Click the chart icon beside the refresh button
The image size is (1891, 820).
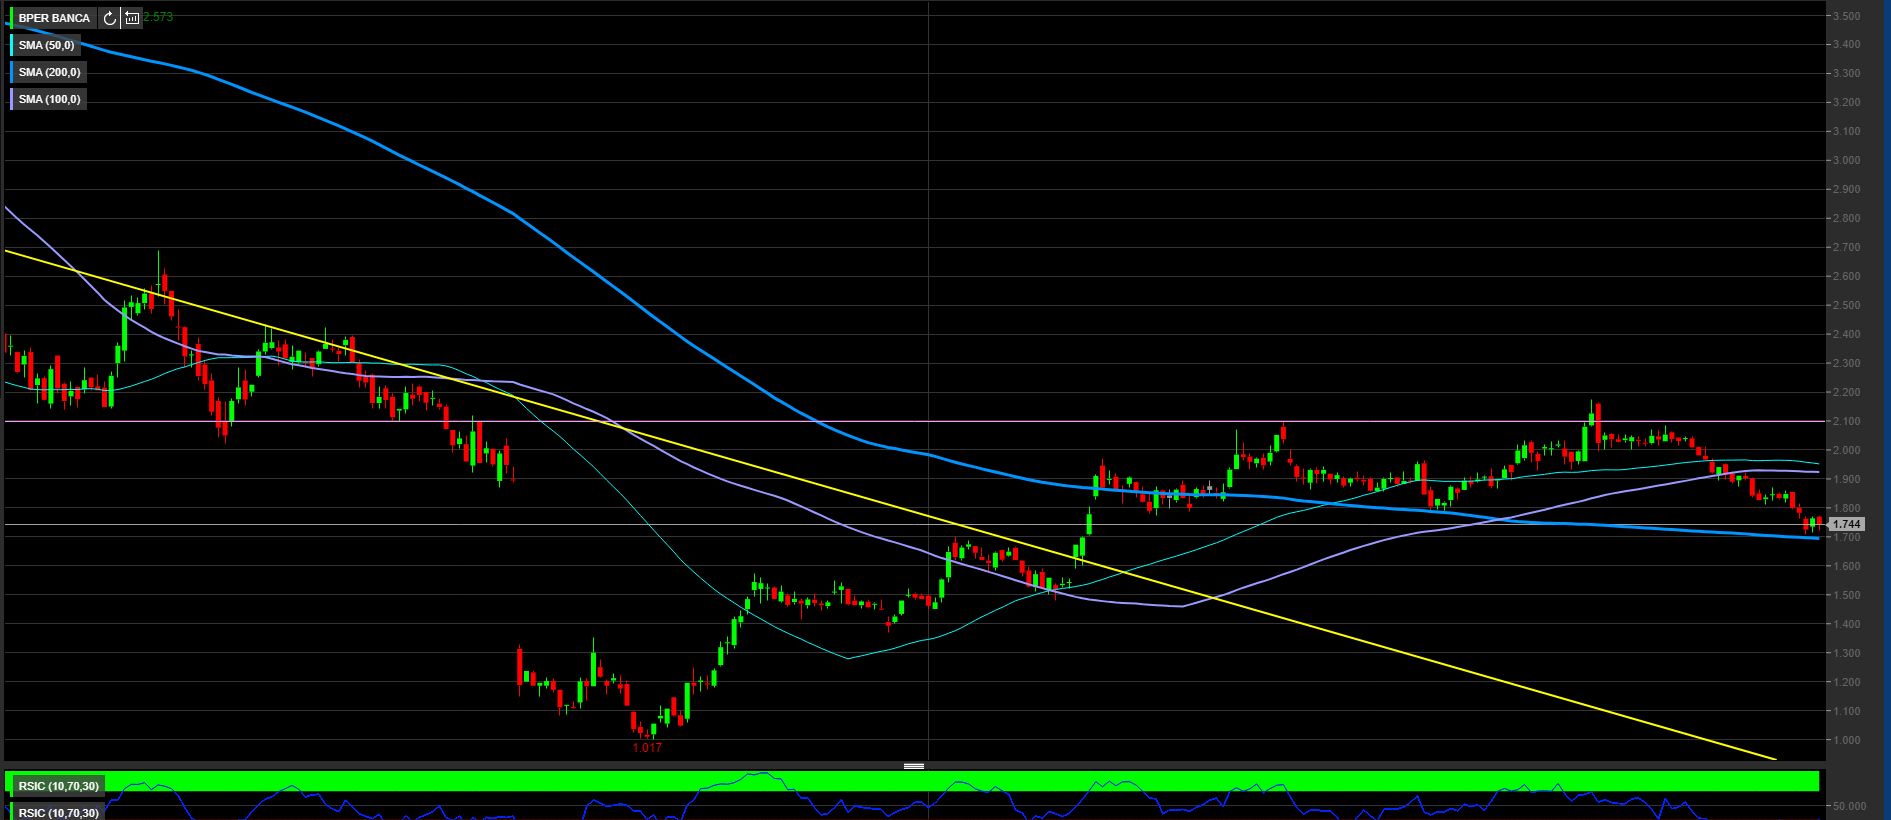(132, 18)
